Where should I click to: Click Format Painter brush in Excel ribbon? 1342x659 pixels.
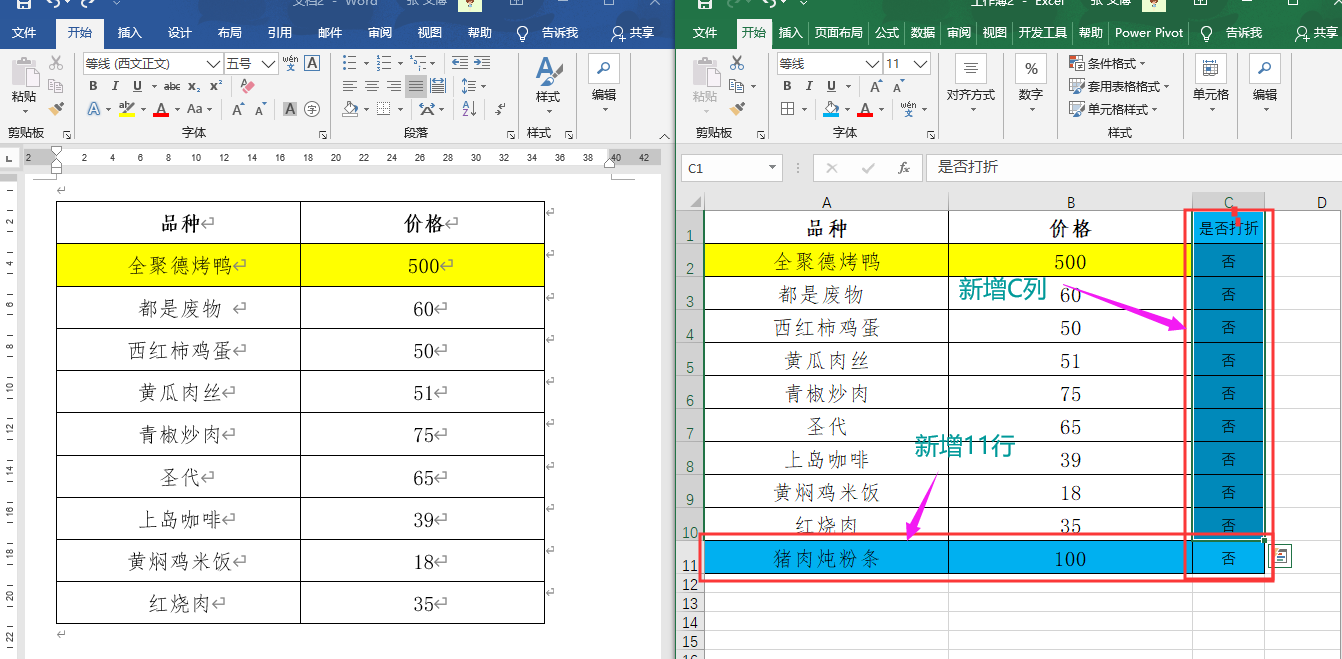point(737,109)
